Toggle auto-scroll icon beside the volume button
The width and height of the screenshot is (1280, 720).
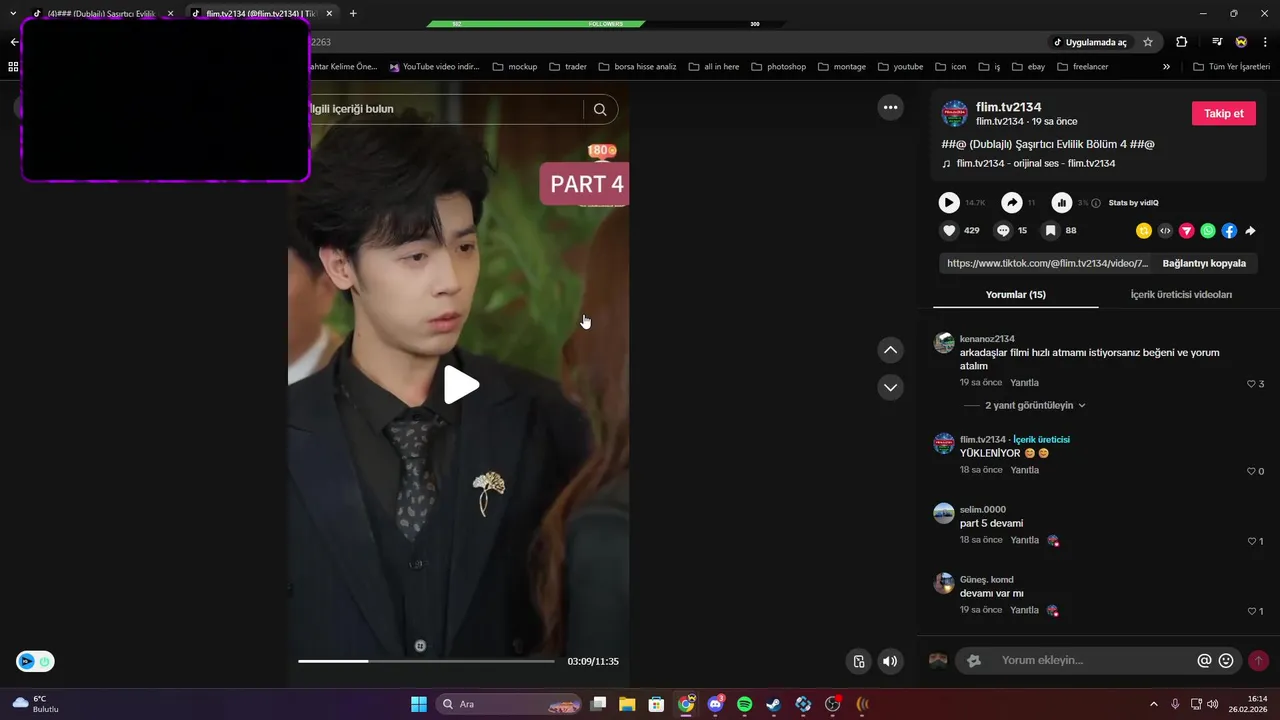coord(858,661)
